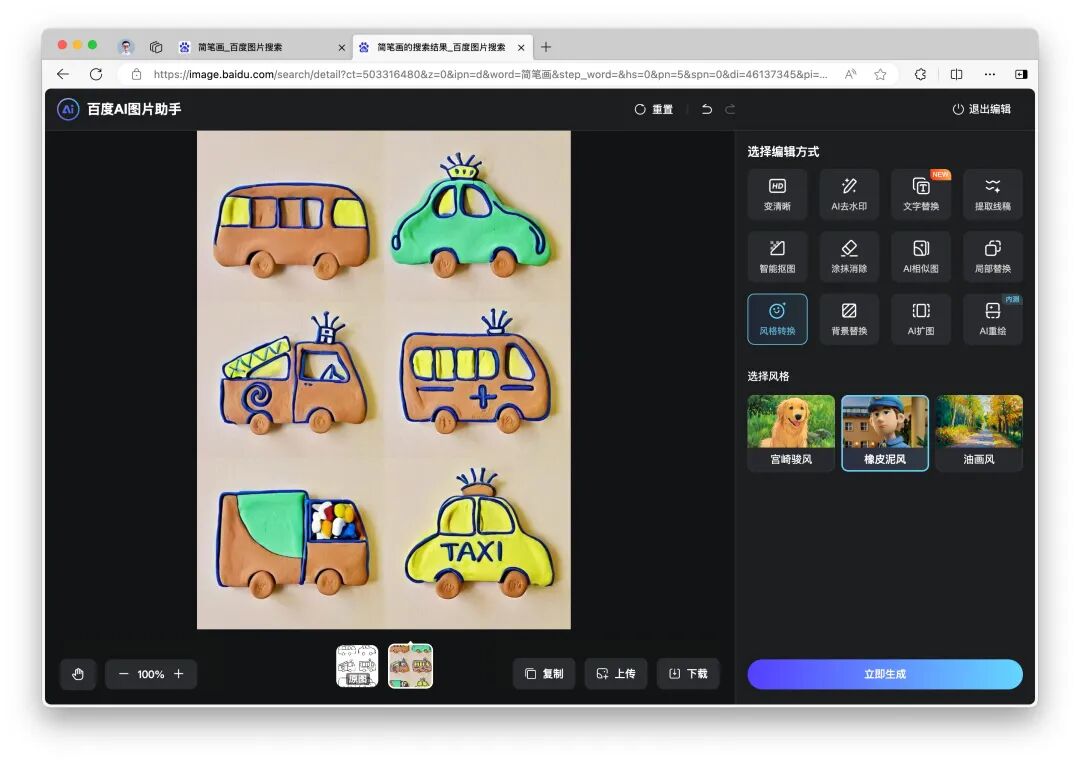Open the AI扩图 image expand tool
The width and height of the screenshot is (1080, 763).
(921, 319)
